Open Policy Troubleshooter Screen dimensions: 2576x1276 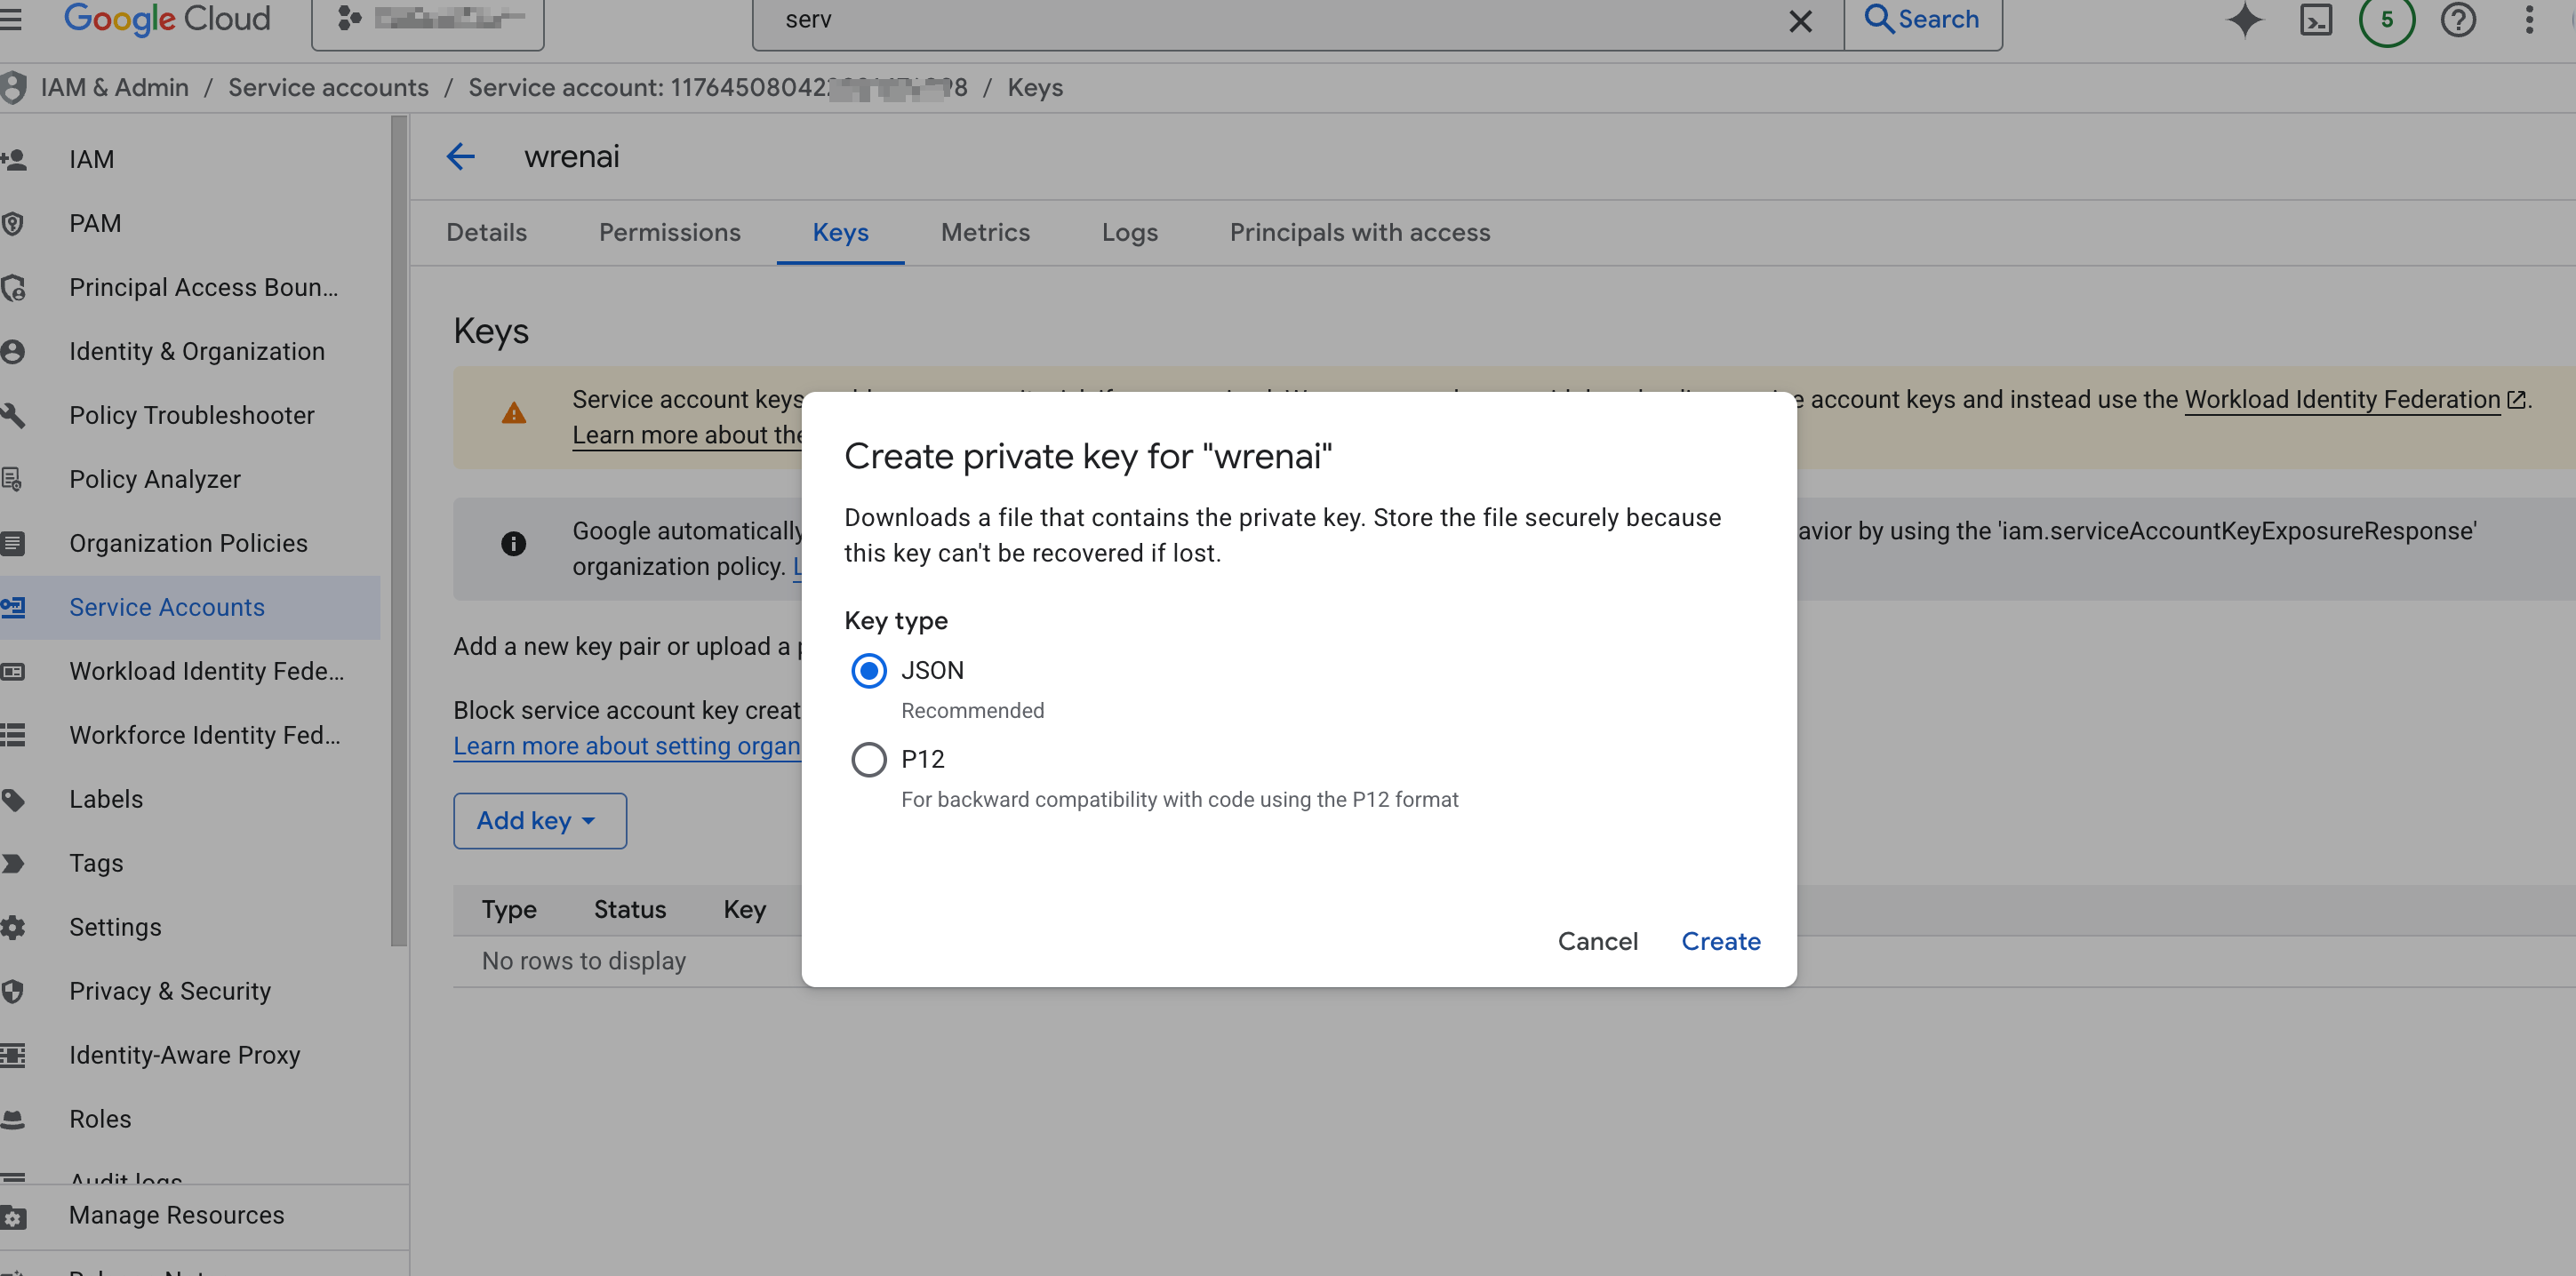click(x=192, y=414)
